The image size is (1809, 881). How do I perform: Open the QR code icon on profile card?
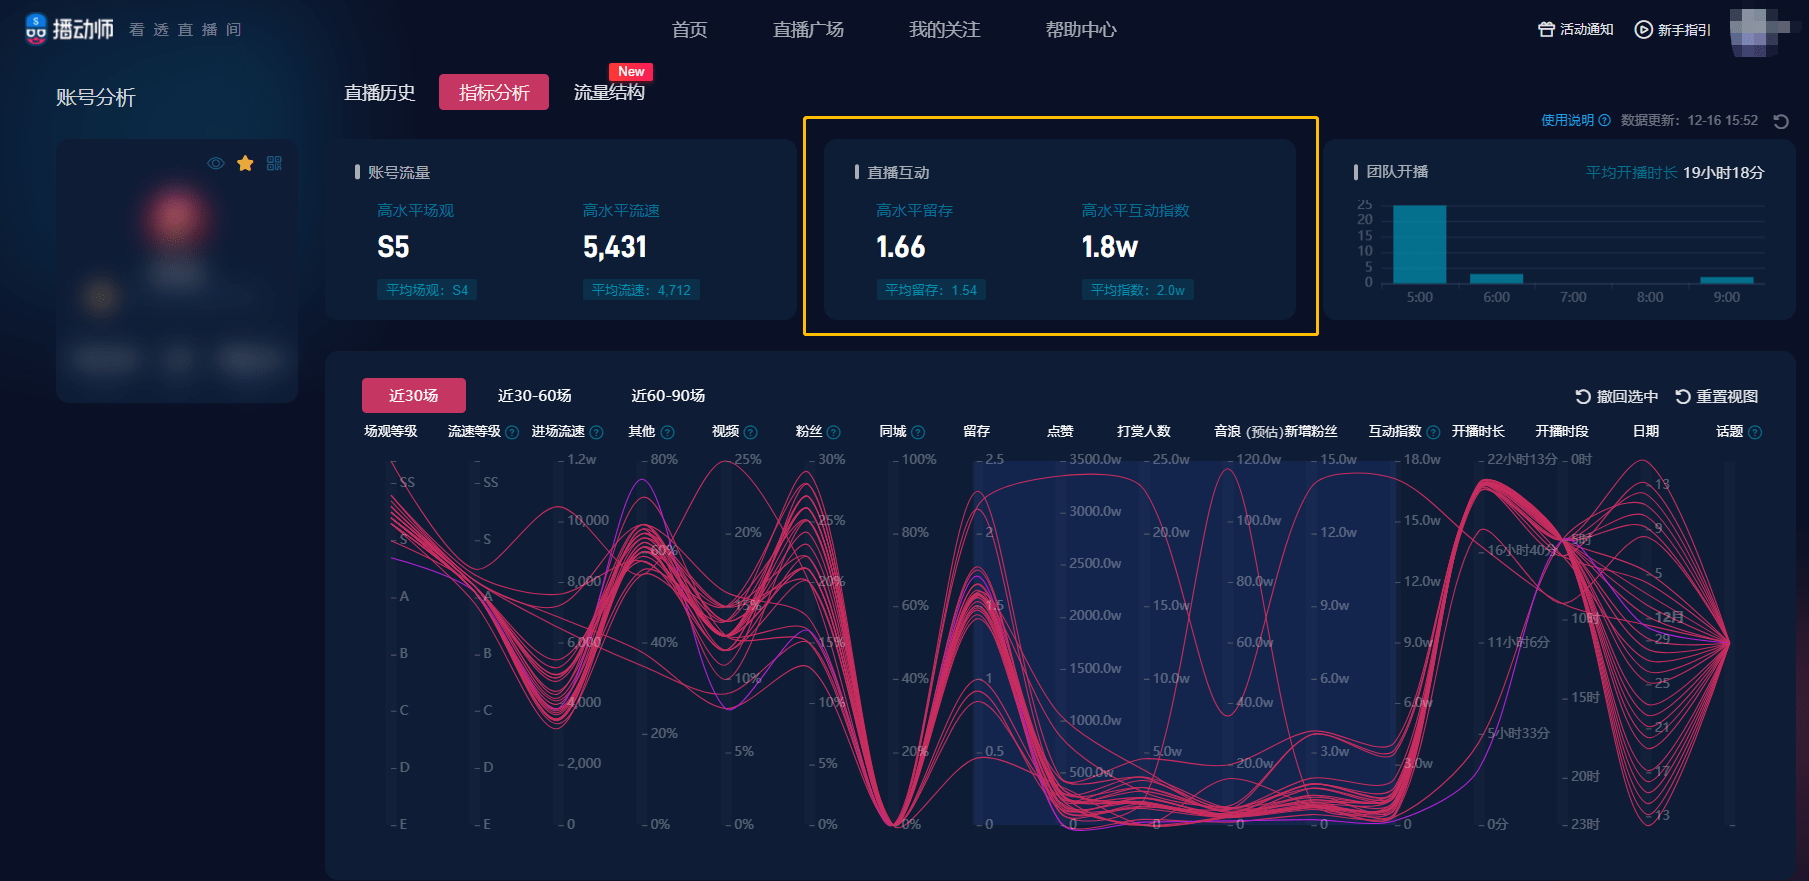pyautogui.click(x=274, y=163)
